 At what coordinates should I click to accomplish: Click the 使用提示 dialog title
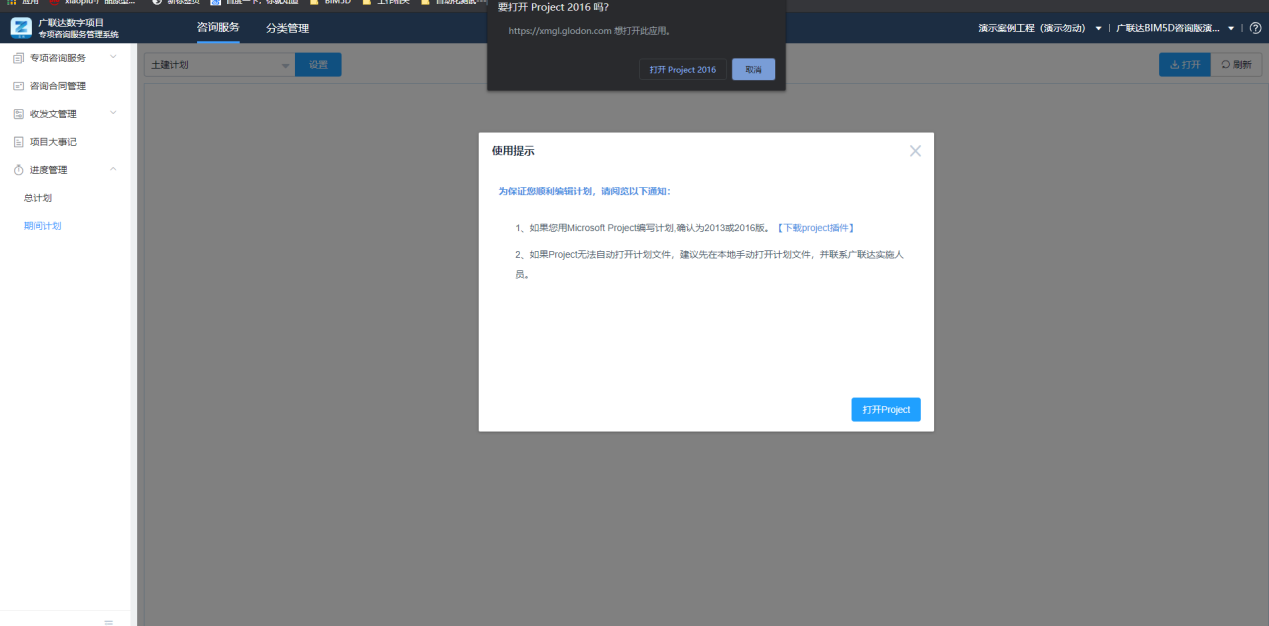pyautogui.click(x=513, y=151)
